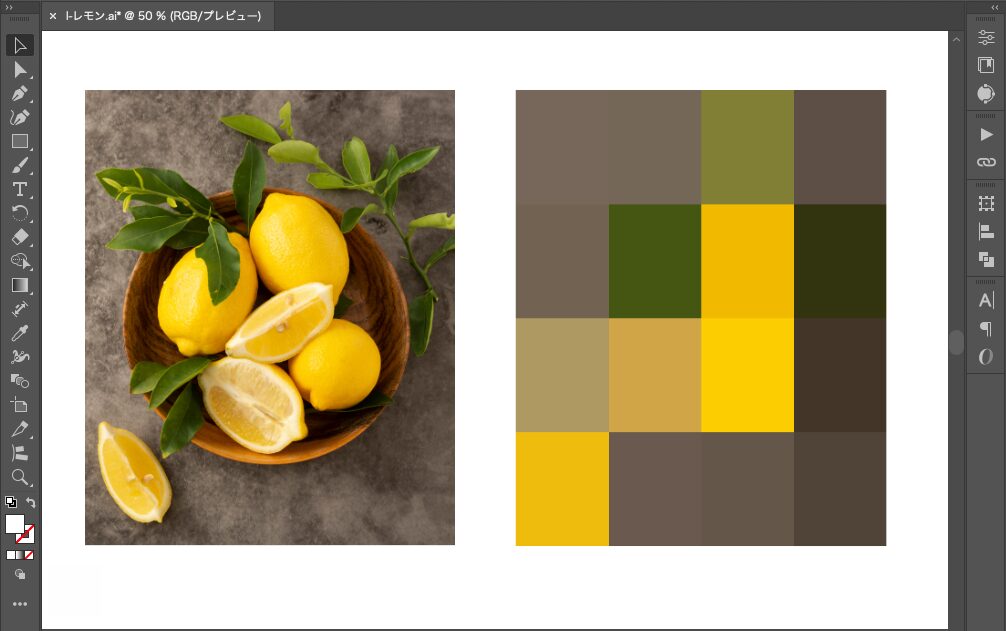Click the white Fill color box
This screenshot has height=631, width=1006.
tap(15, 524)
